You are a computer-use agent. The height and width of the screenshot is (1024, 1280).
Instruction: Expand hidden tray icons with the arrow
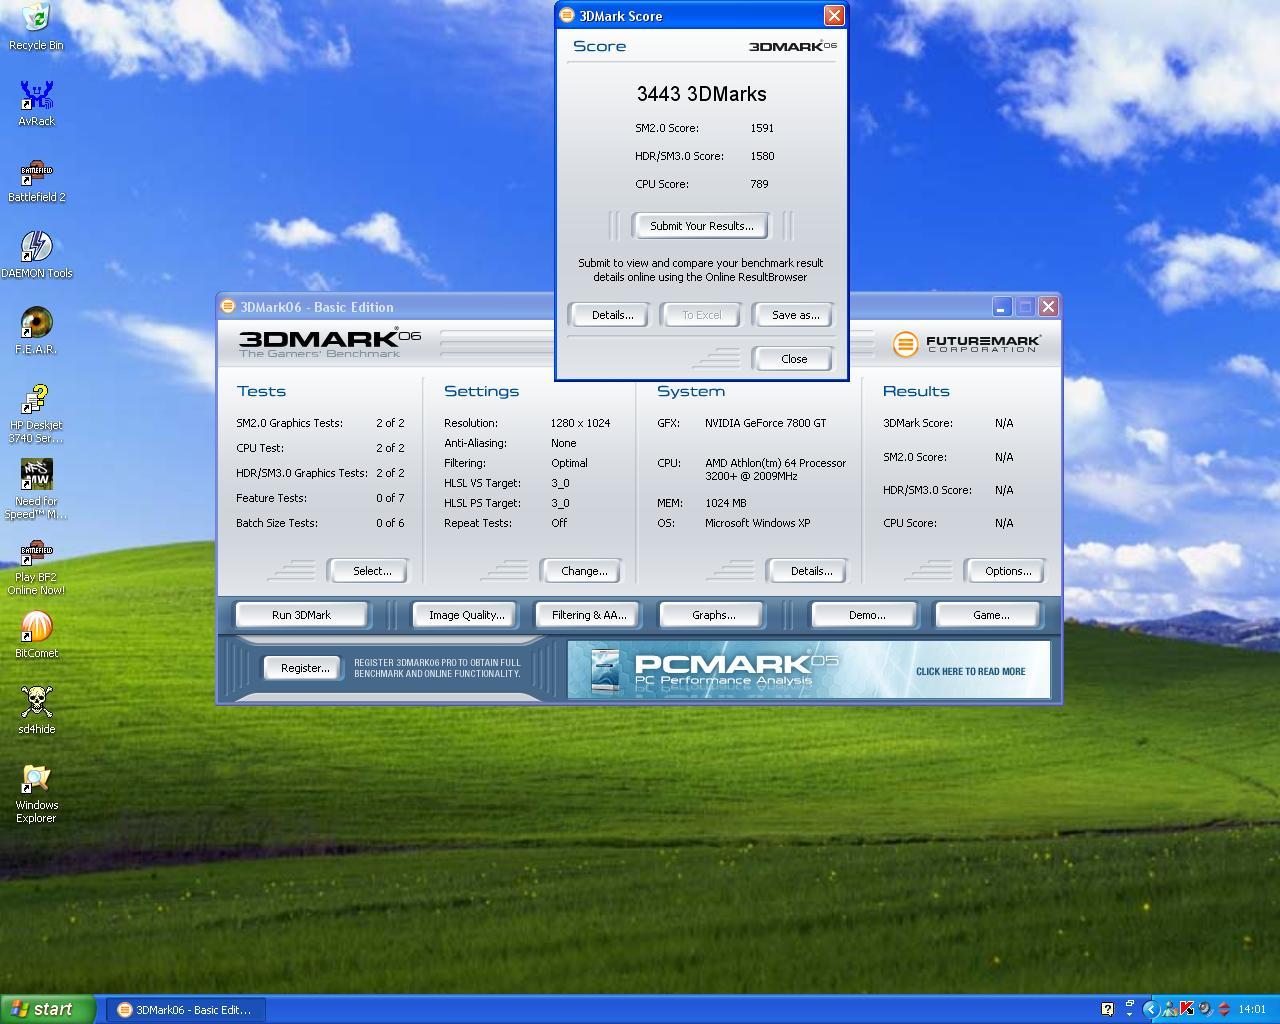(x=1150, y=1009)
